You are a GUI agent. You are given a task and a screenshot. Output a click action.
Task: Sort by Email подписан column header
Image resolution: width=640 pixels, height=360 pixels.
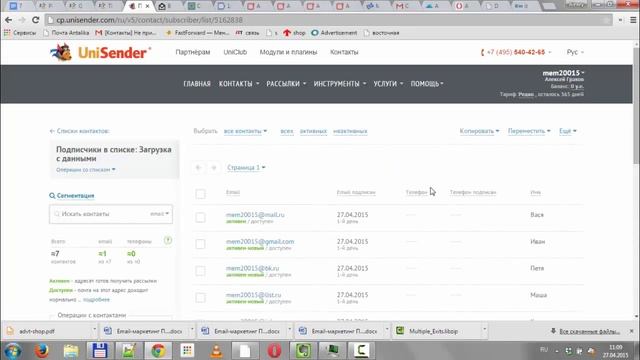pyautogui.click(x=356, y=192)
